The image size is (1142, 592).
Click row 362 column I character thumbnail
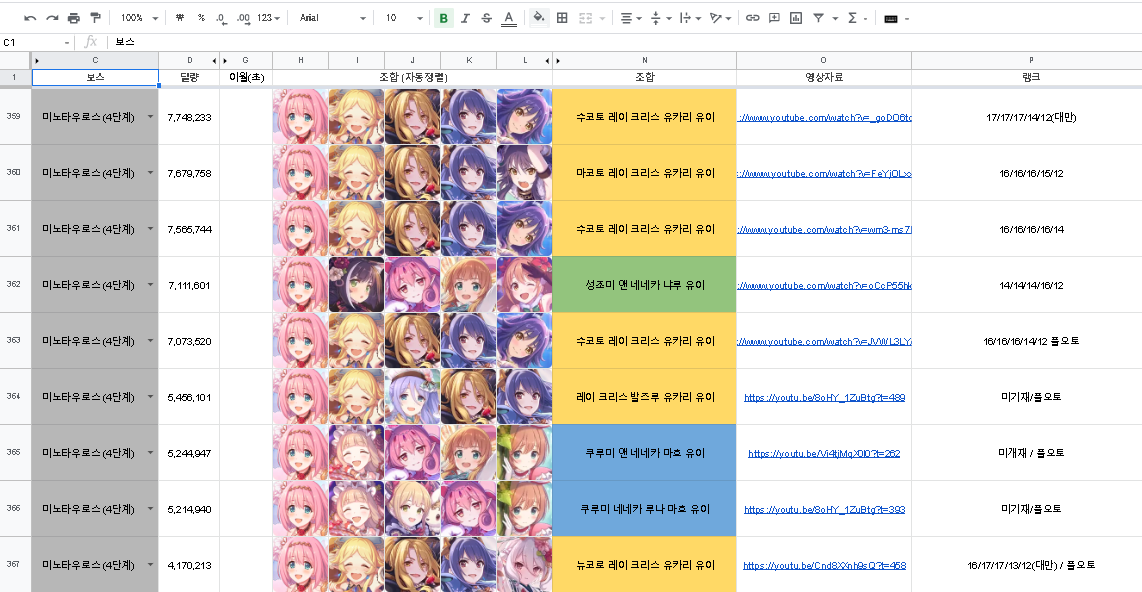(x=356, y=285)
